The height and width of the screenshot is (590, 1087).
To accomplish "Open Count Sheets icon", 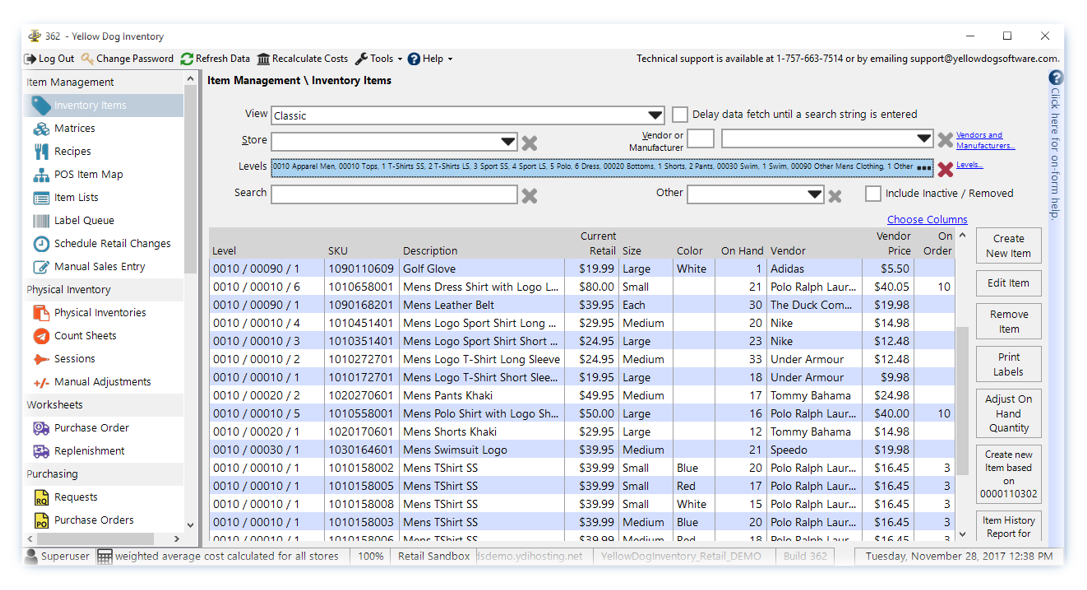I will [x=42, y=336].
